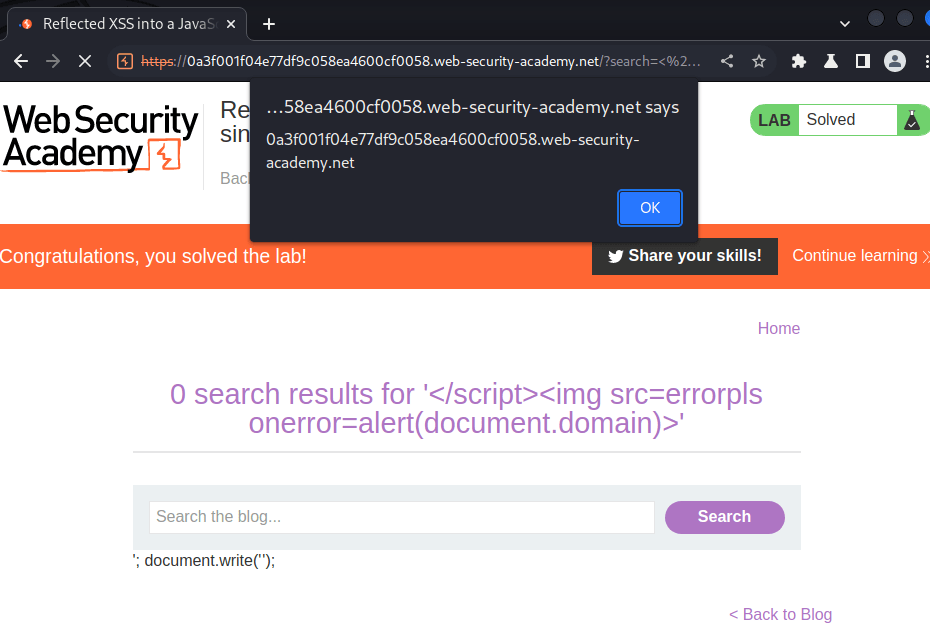
Task: Click the Burp Suite flask extension icon
Action: coord(830,61)
